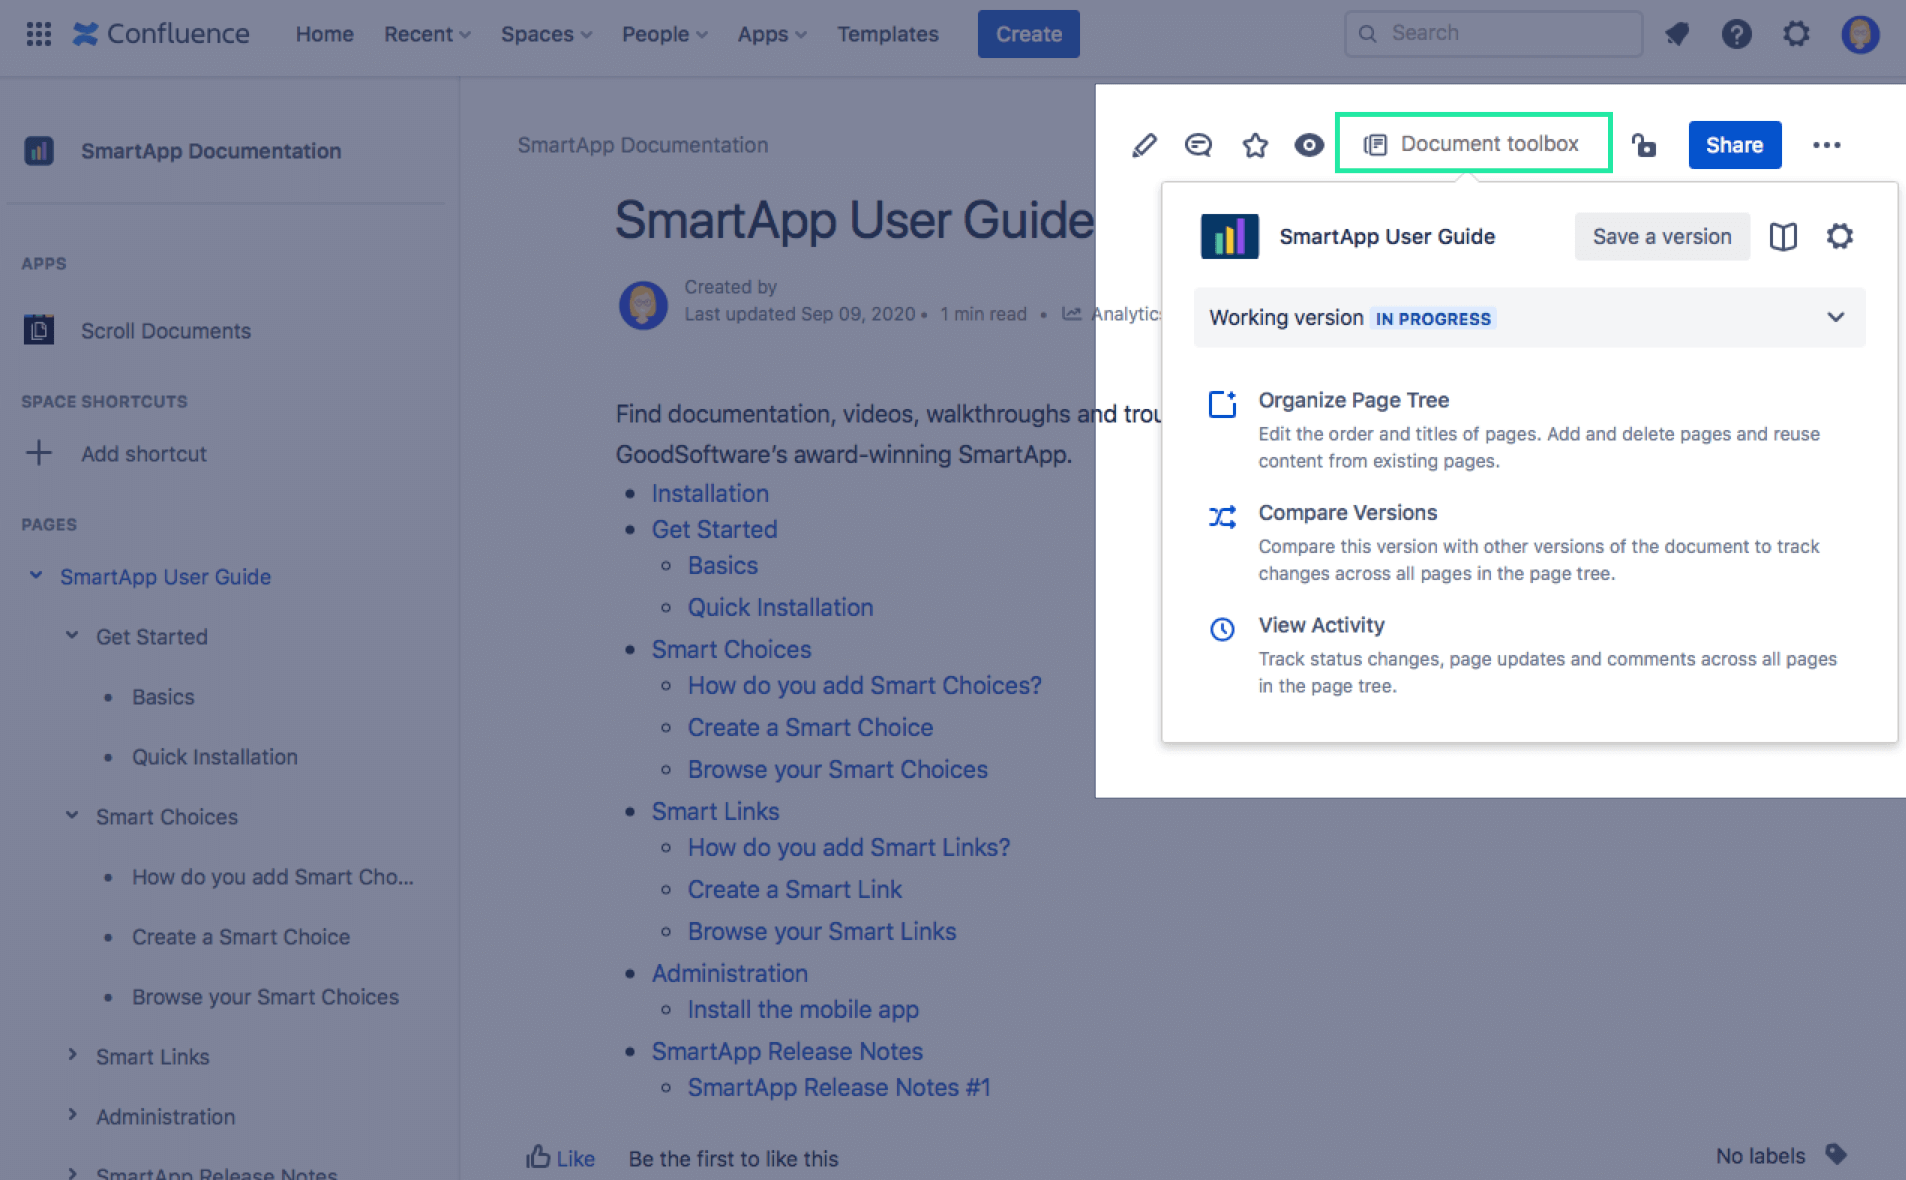
Task: Expand Smart Links in page tree
Action: coord(72,1055)
